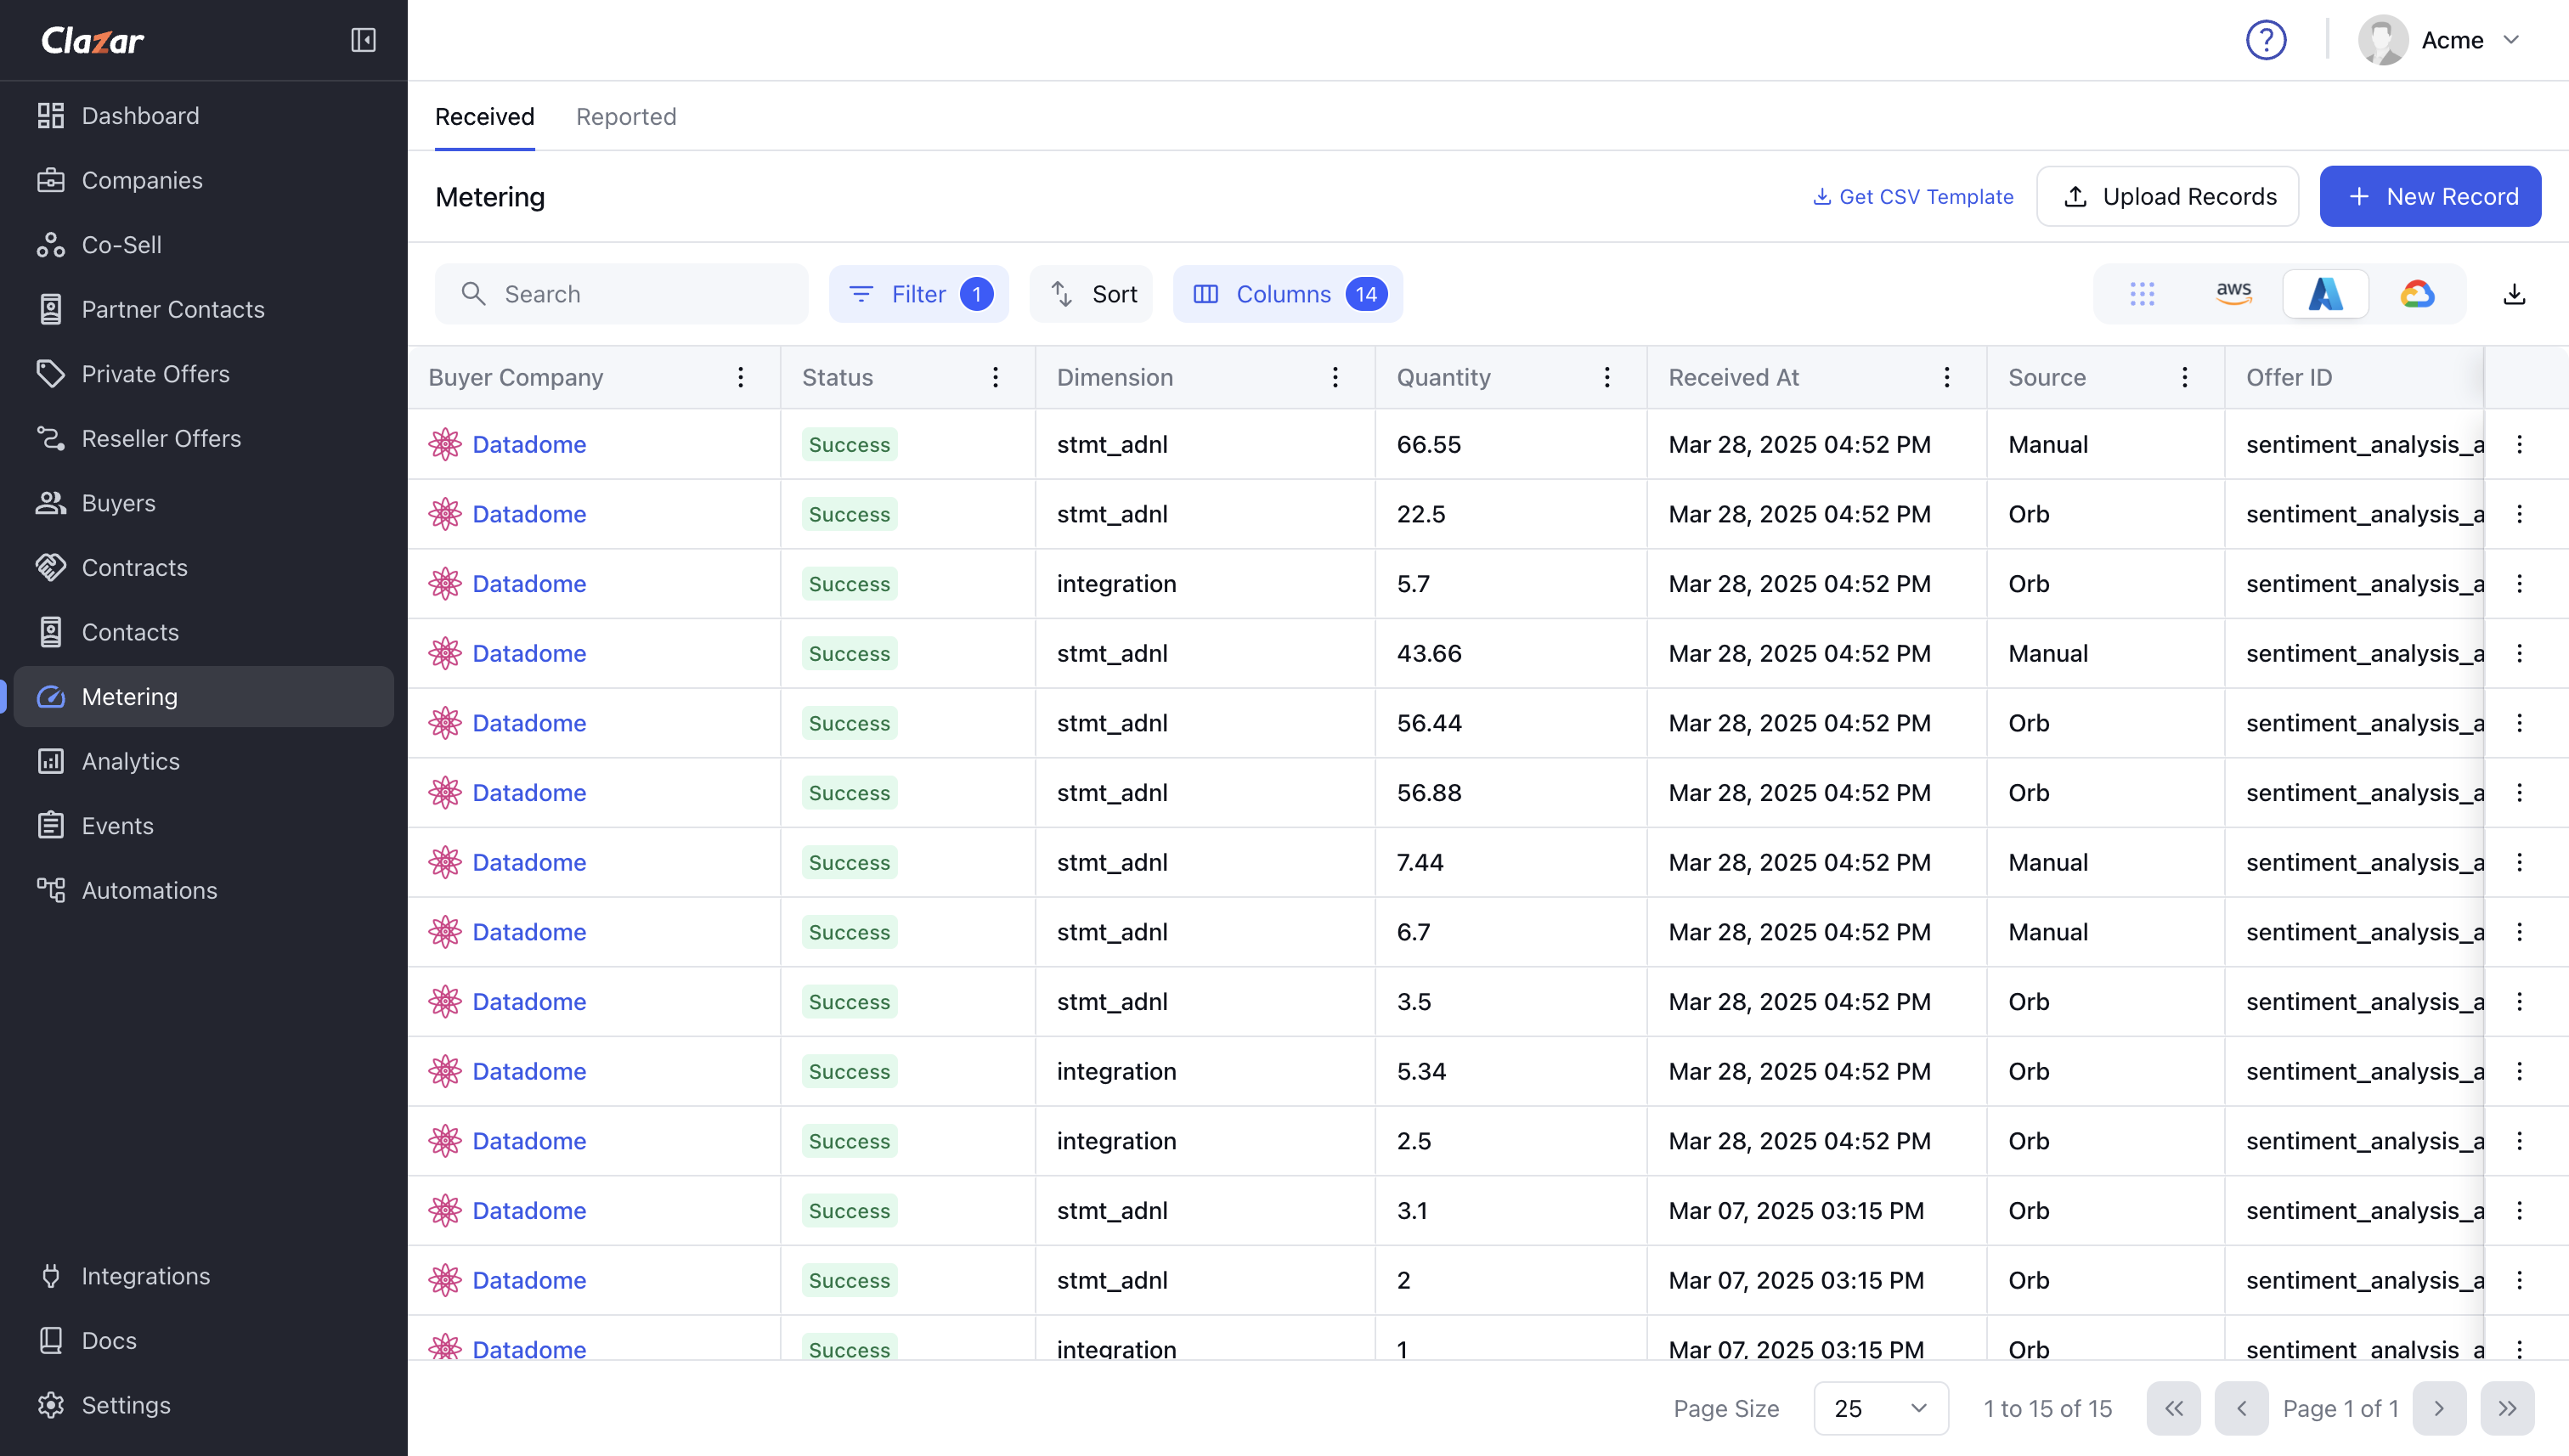Image resolution: width=2569 pixels, height=1456 pixels.
Task: Open row actions for quantity 3.1
Action: [x=2520, y=1210]
